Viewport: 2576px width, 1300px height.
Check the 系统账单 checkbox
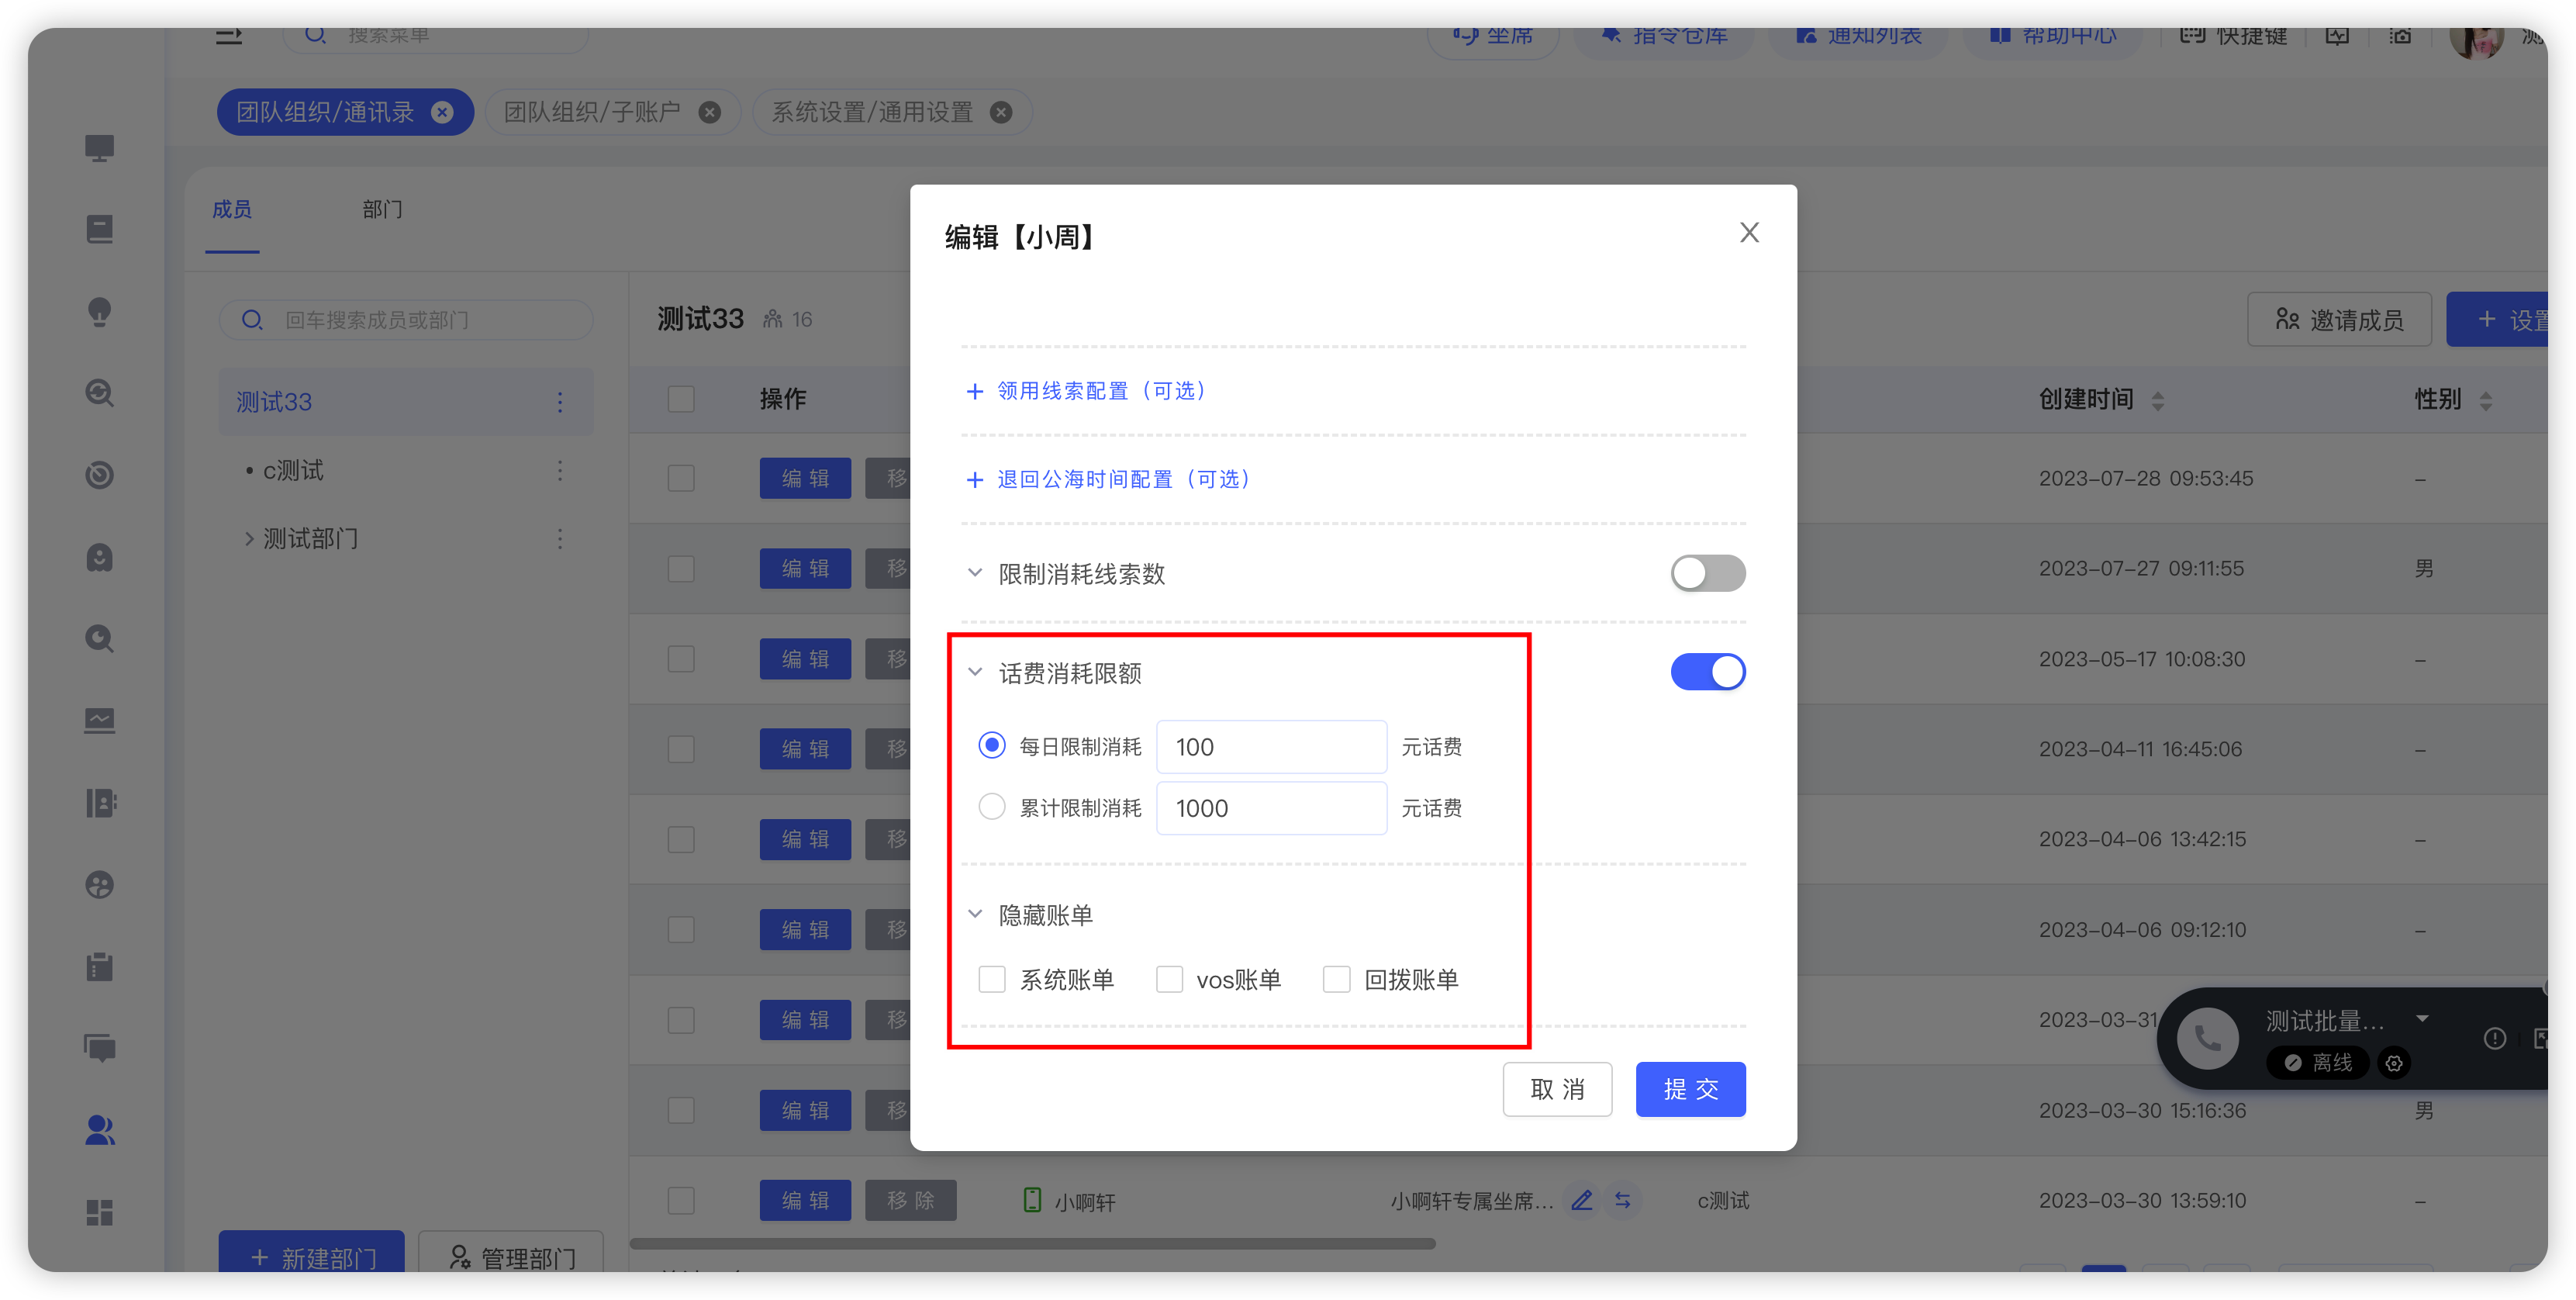coord(991,979)
